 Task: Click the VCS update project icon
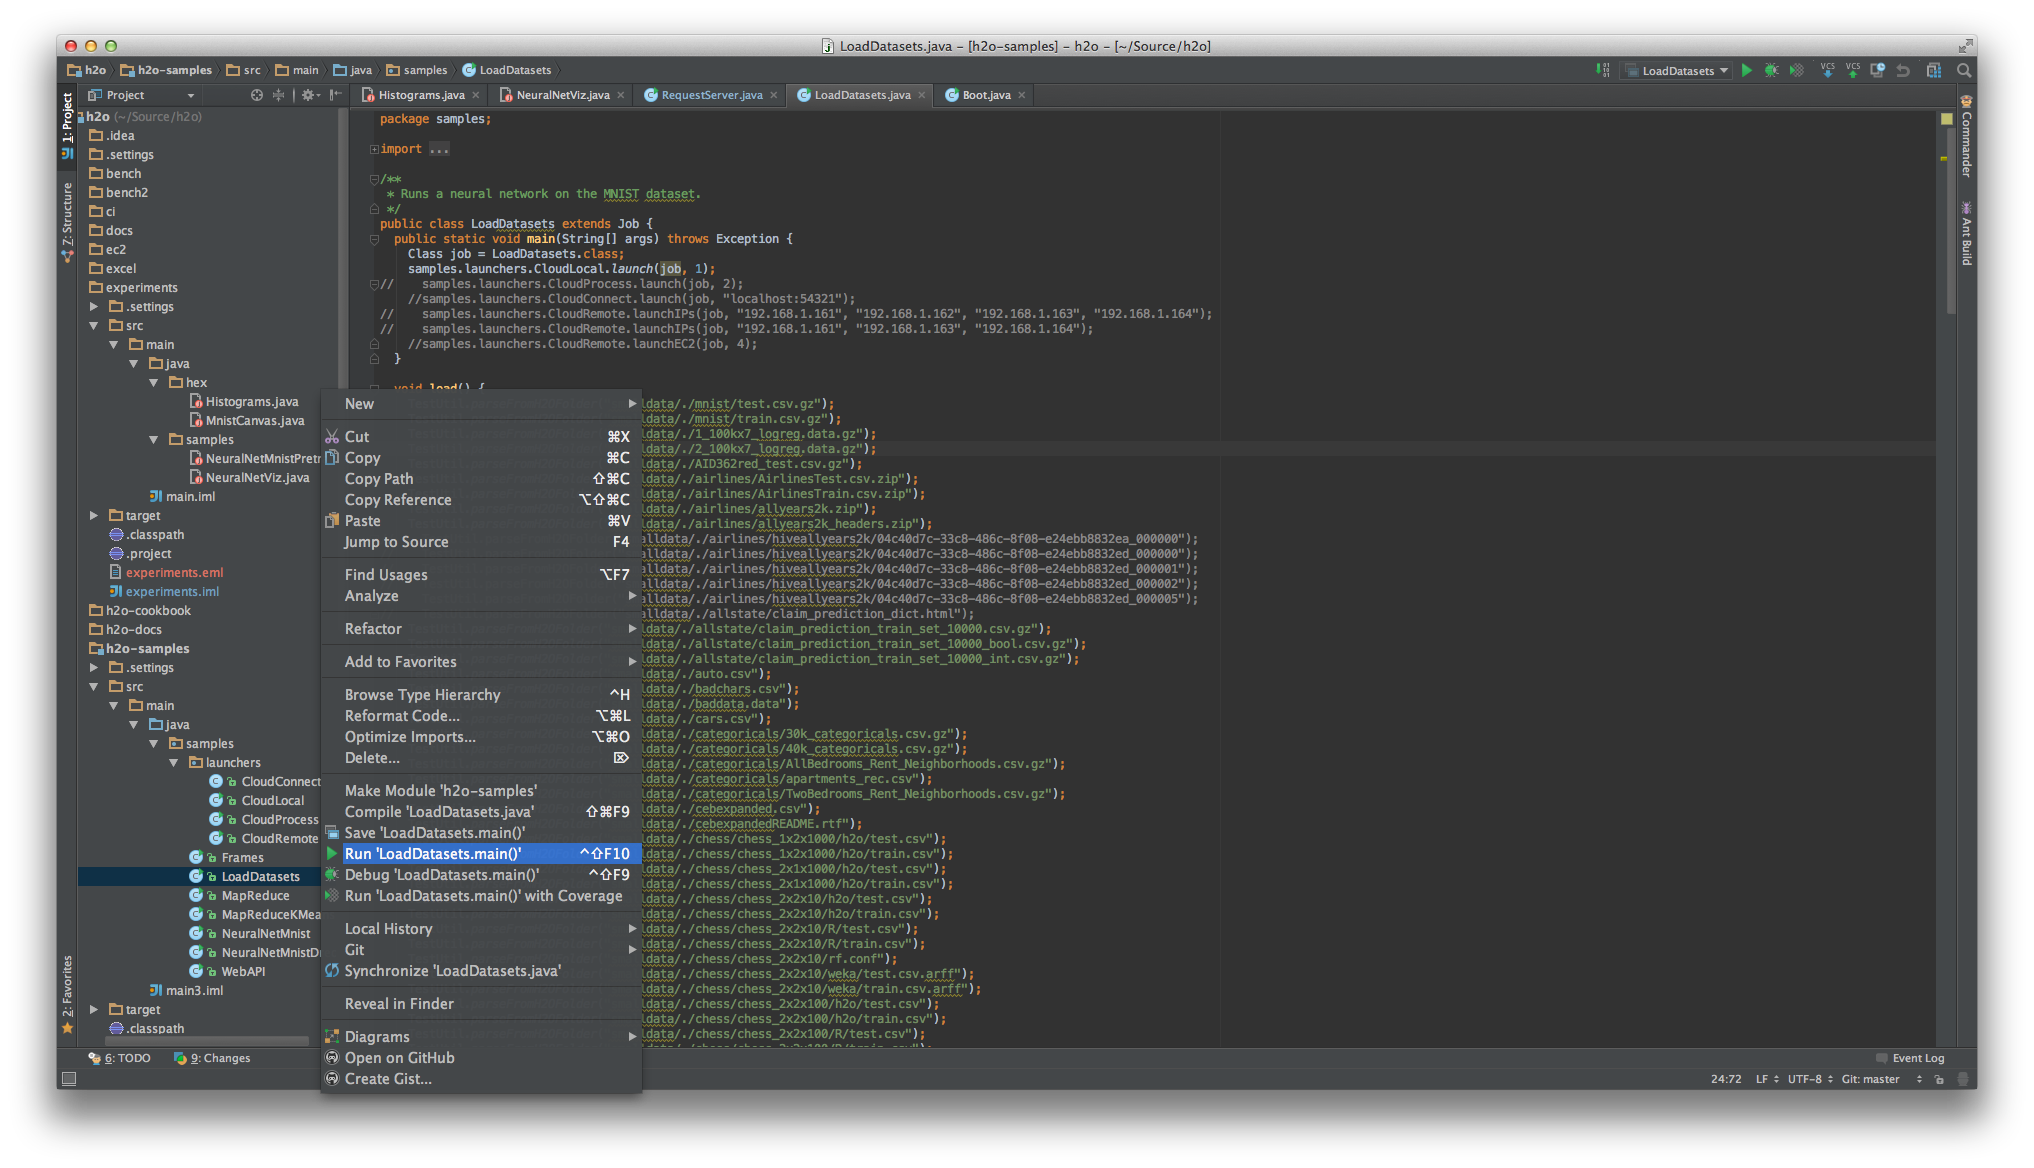click(x=1827, y=71)
